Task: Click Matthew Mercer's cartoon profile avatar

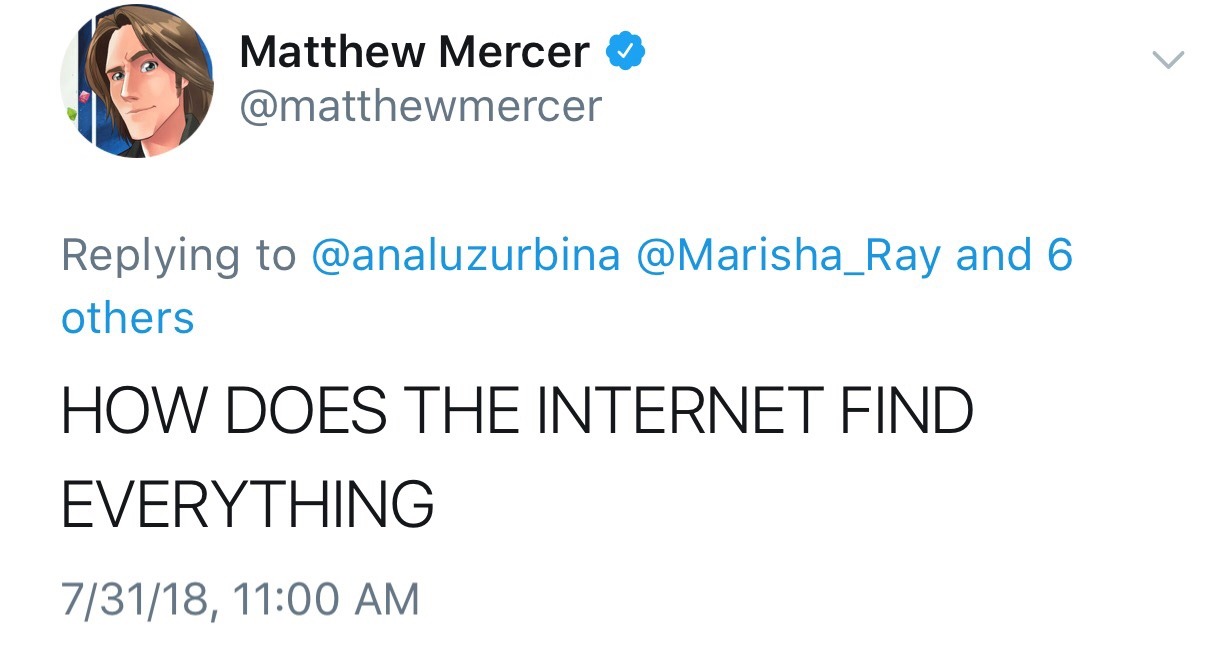Action: point(138,82)
